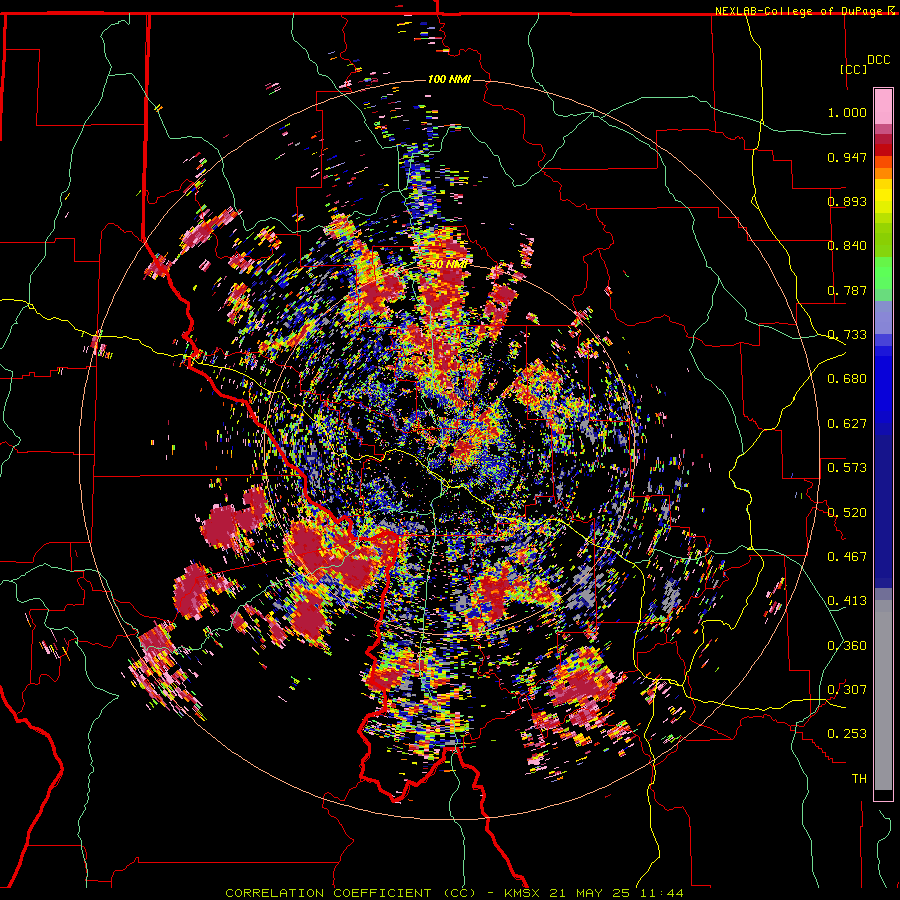Click the 0.840 scale value
This screenshot has width=900, height=900.
847,246
